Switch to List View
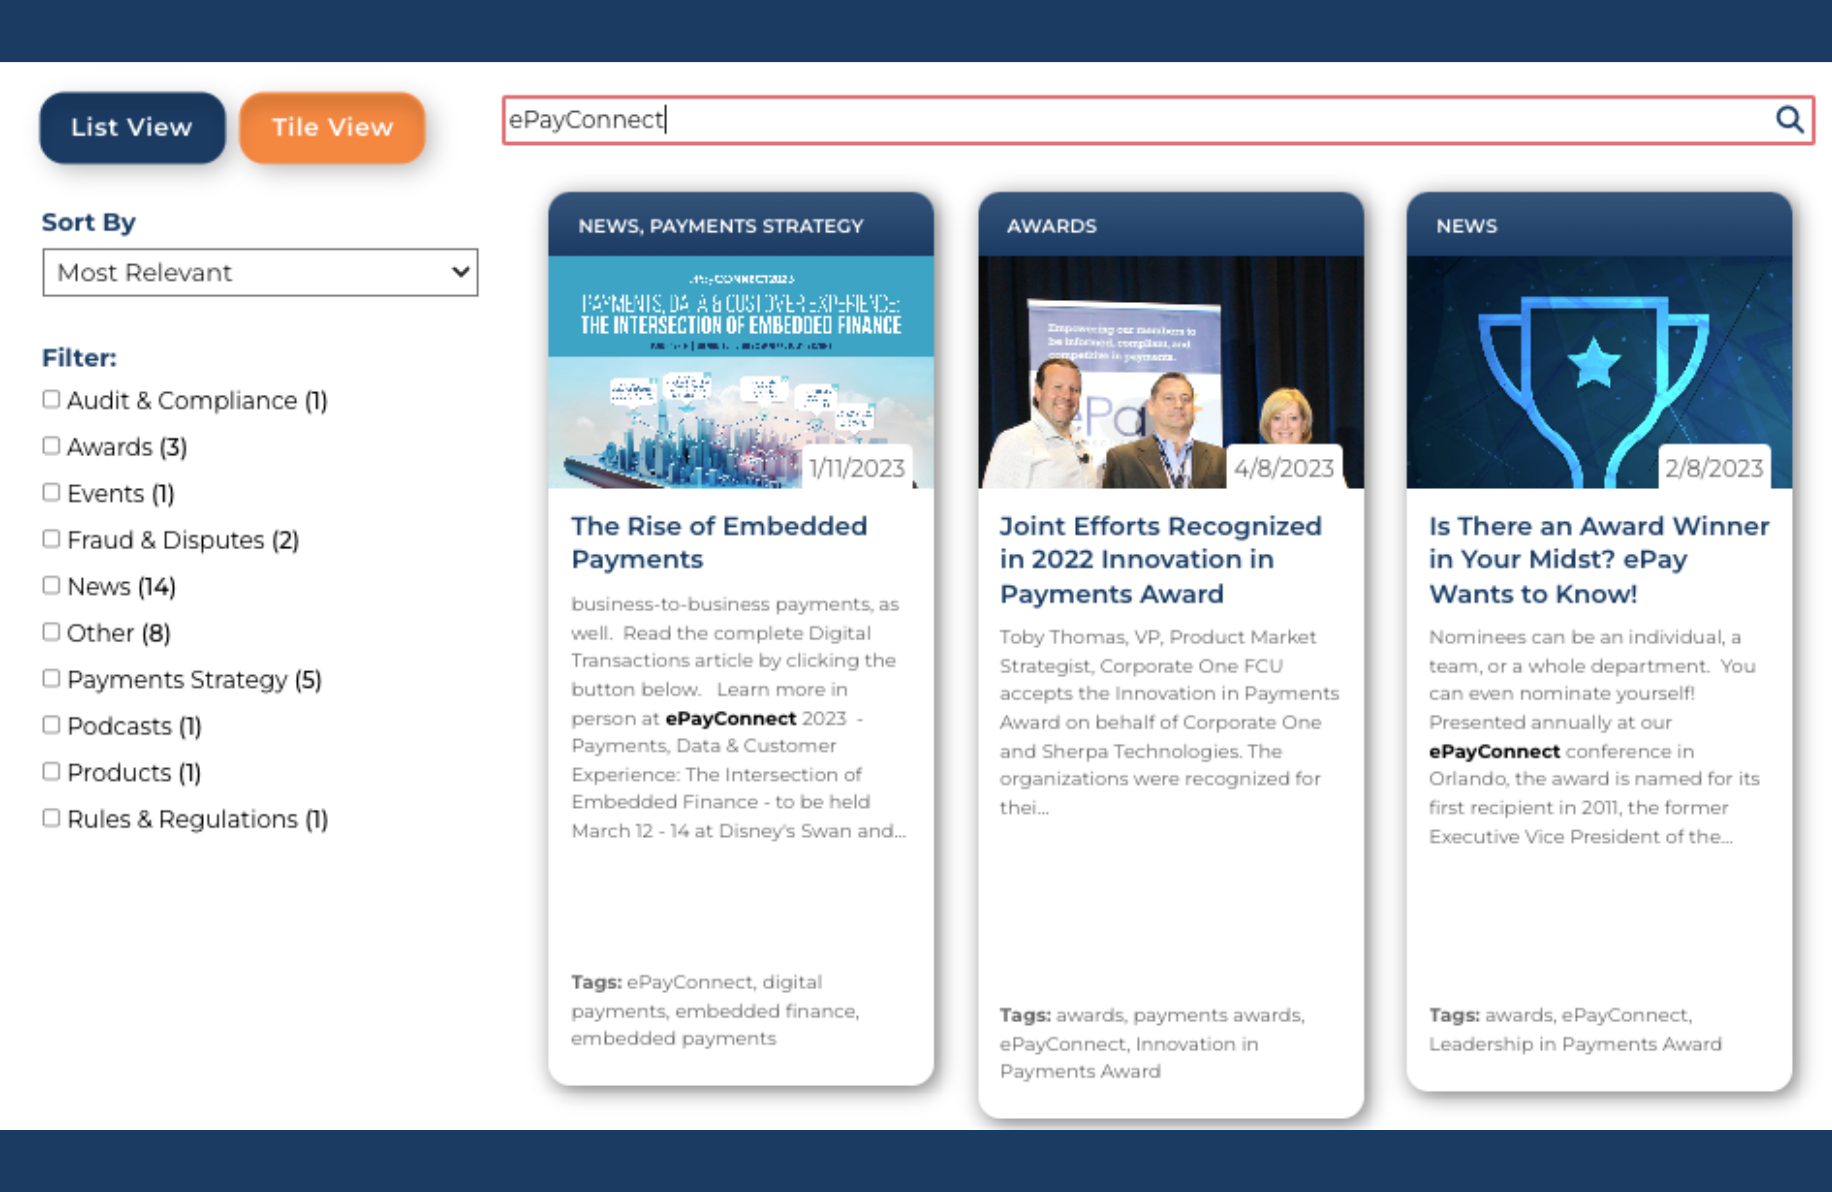The height and width of the screenshot is (1192, 1832). pos(131,127)
